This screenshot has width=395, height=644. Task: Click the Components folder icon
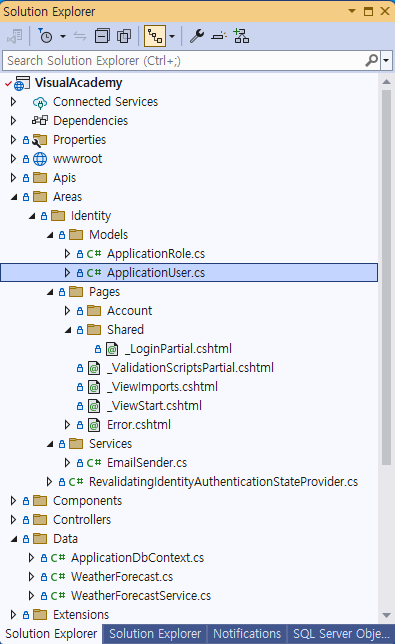pyautogui.click(x=40, y=500)
